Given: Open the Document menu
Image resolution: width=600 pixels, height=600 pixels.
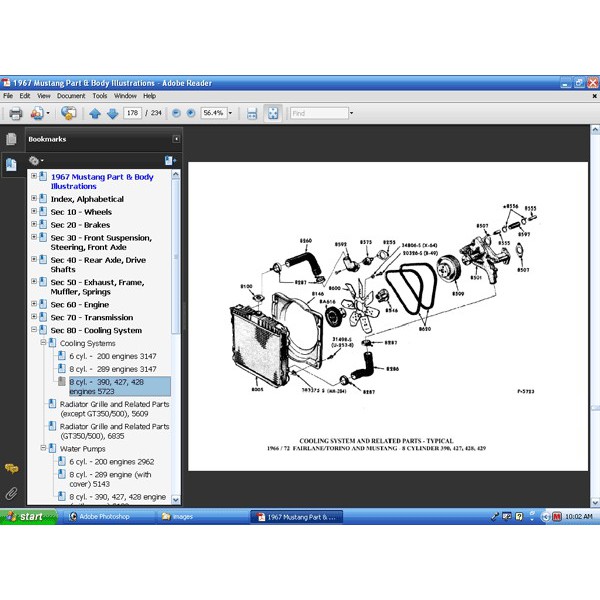Looking at the screenshot, I should (71, 96).
